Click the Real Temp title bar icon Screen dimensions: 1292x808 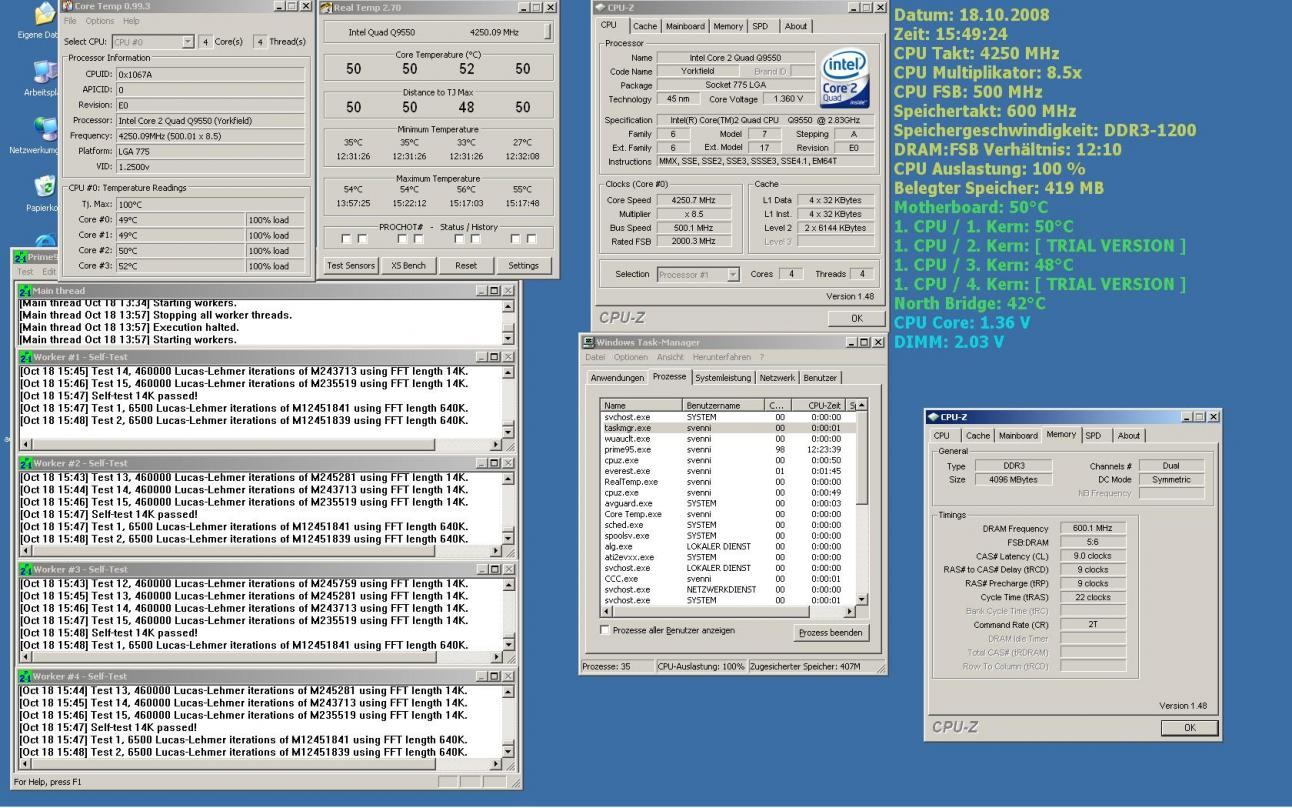pyautogui.click(x=326, y=7)
